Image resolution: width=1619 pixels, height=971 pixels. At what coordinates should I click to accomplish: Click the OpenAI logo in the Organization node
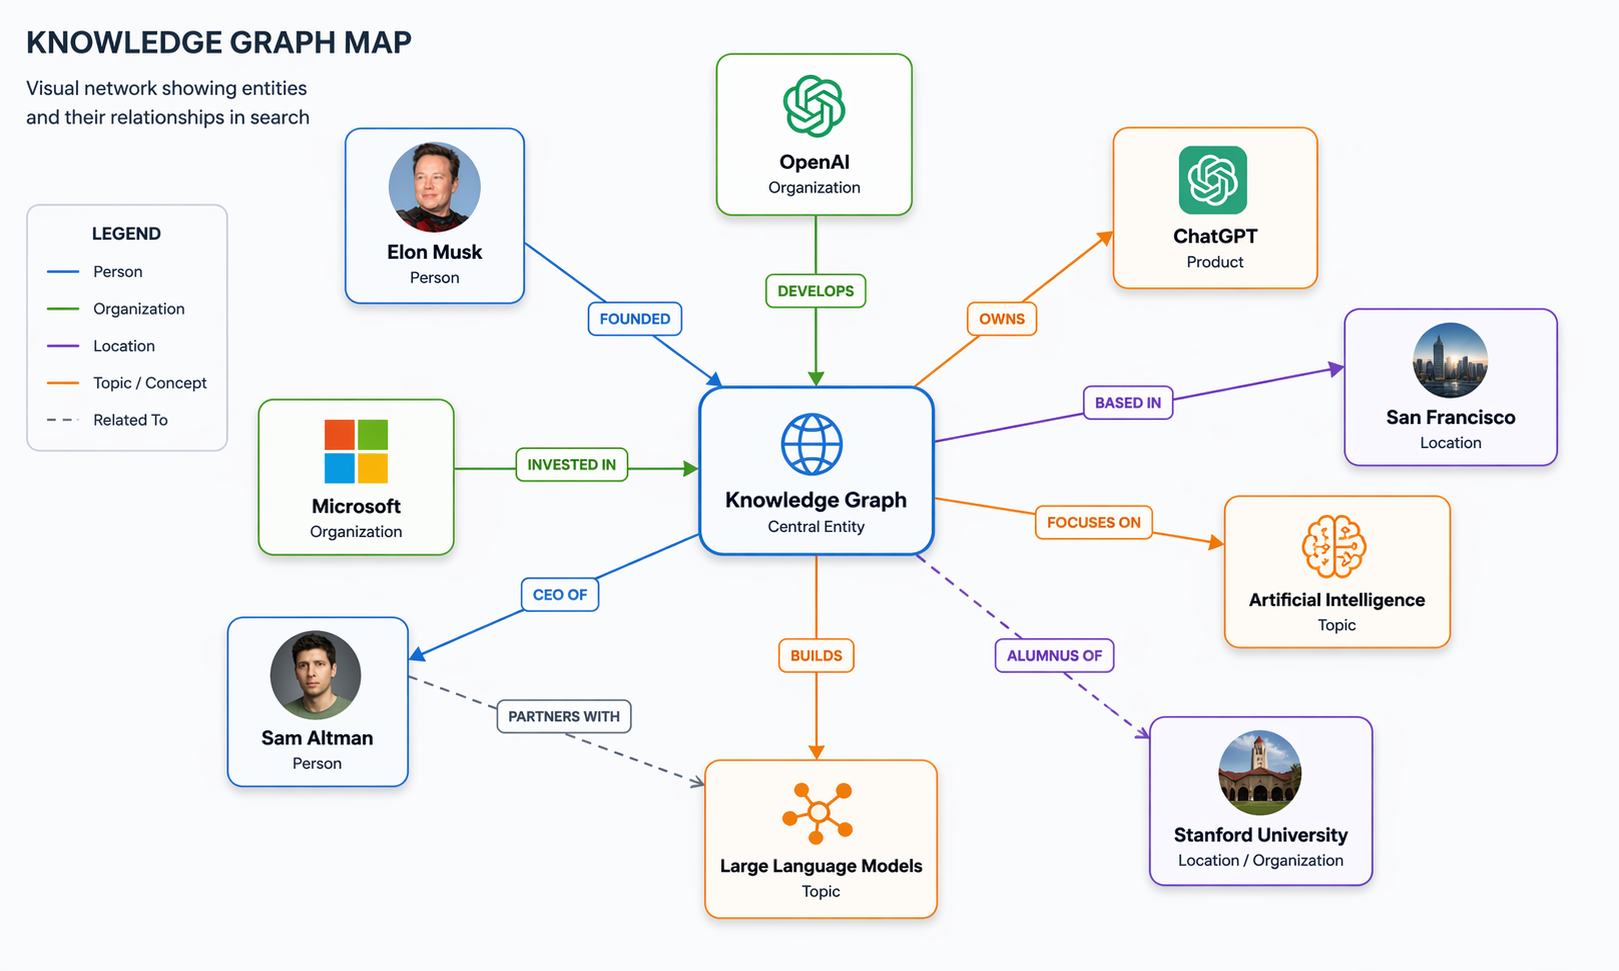(814, 106)
